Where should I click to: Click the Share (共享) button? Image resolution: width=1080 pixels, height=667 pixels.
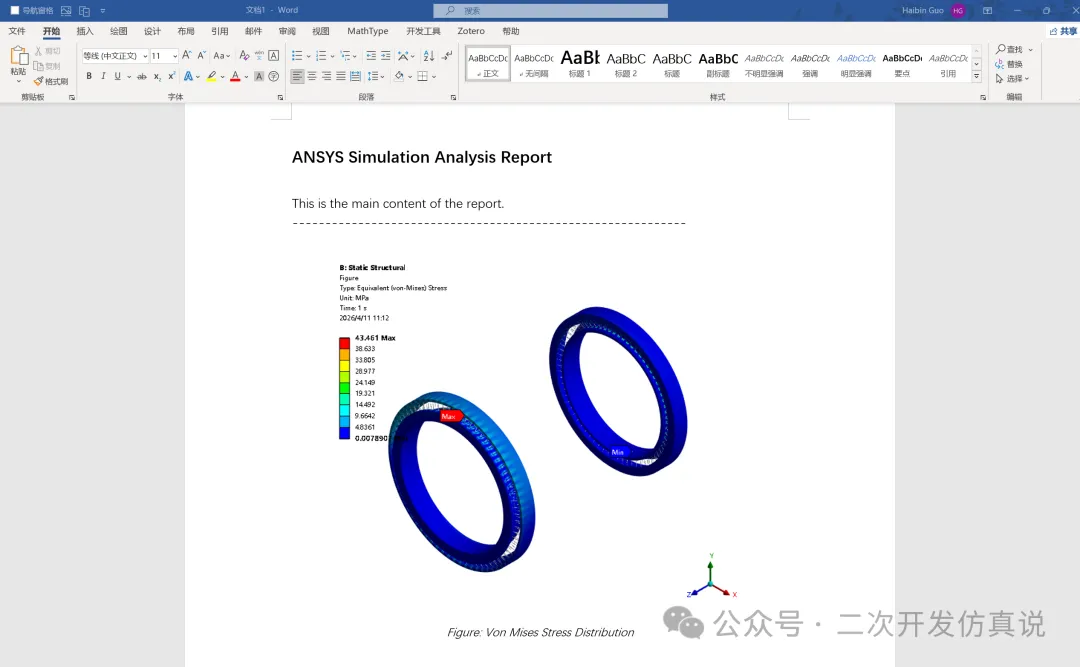(x=1063, y=31)
